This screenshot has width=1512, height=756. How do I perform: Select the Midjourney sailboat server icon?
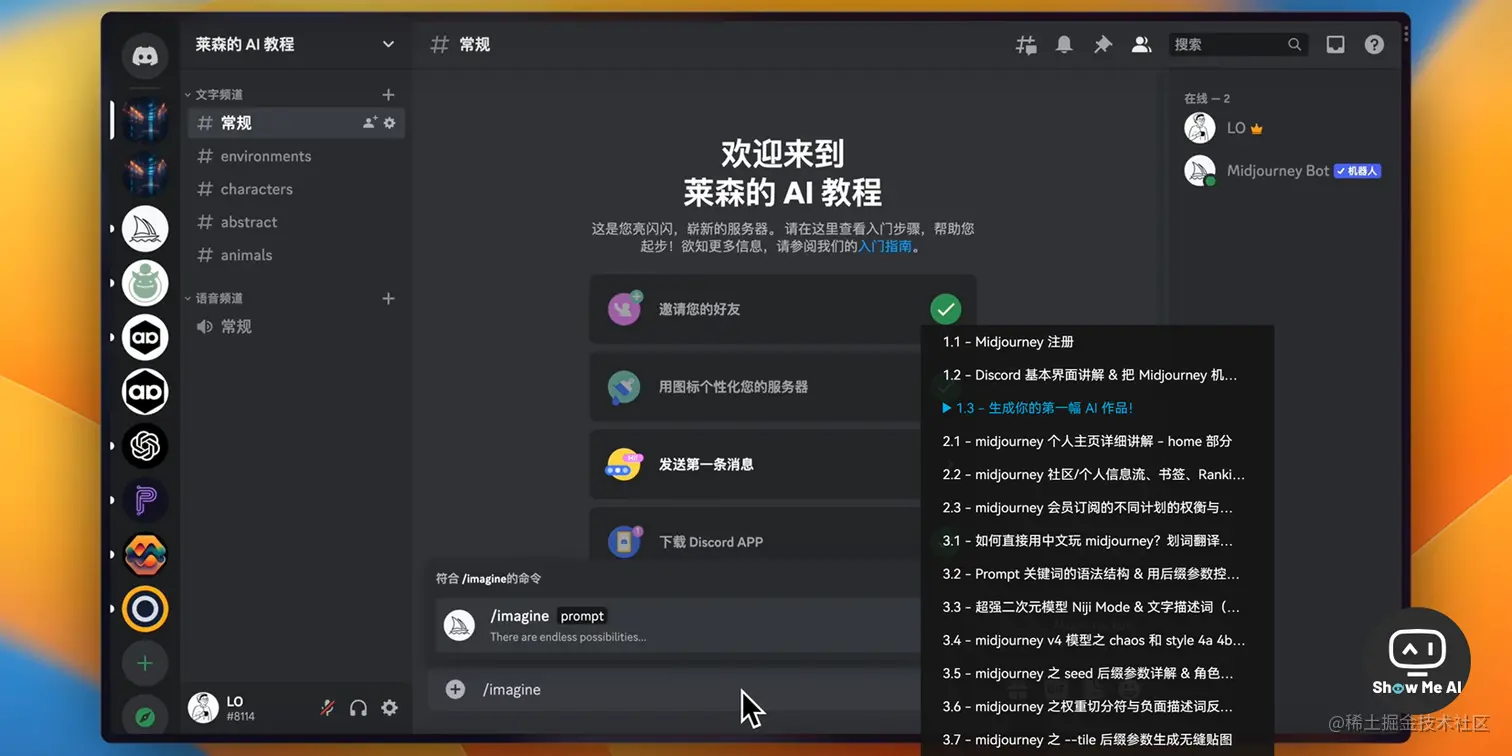click(145, 229)
